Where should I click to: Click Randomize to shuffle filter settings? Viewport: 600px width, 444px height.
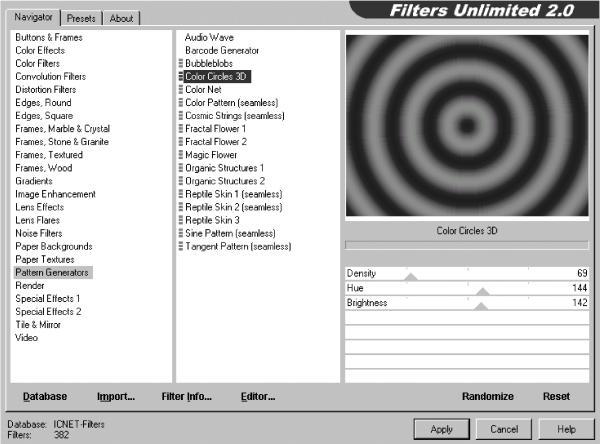click(x=488, y=396)
